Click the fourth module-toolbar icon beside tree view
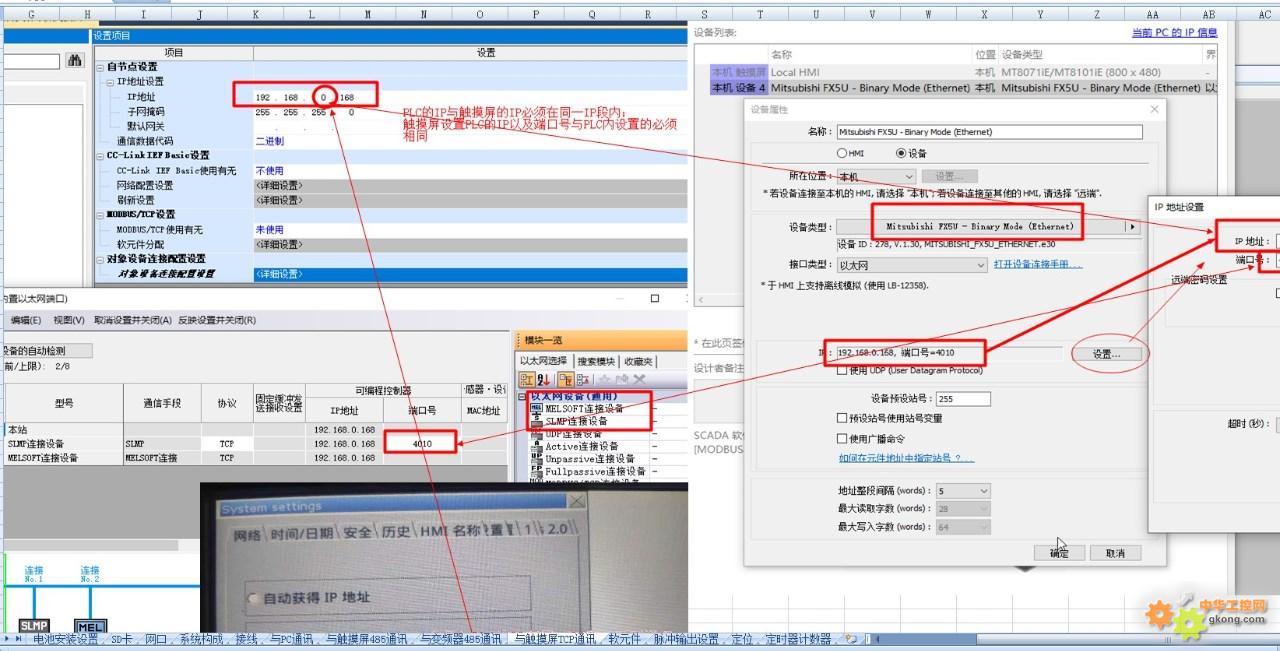 point(583,380)
